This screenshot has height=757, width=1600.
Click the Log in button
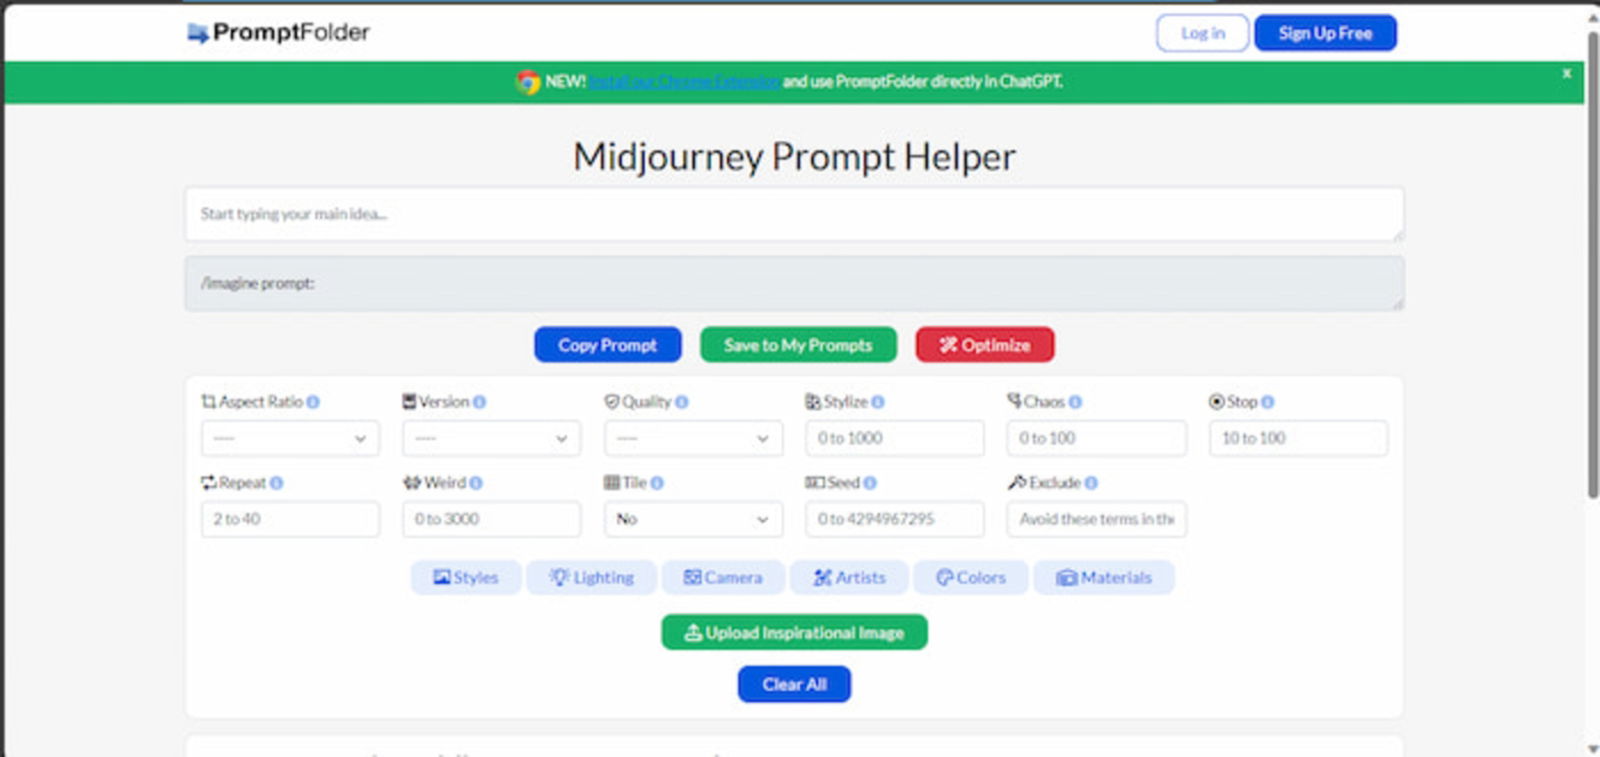[1202, 33]
